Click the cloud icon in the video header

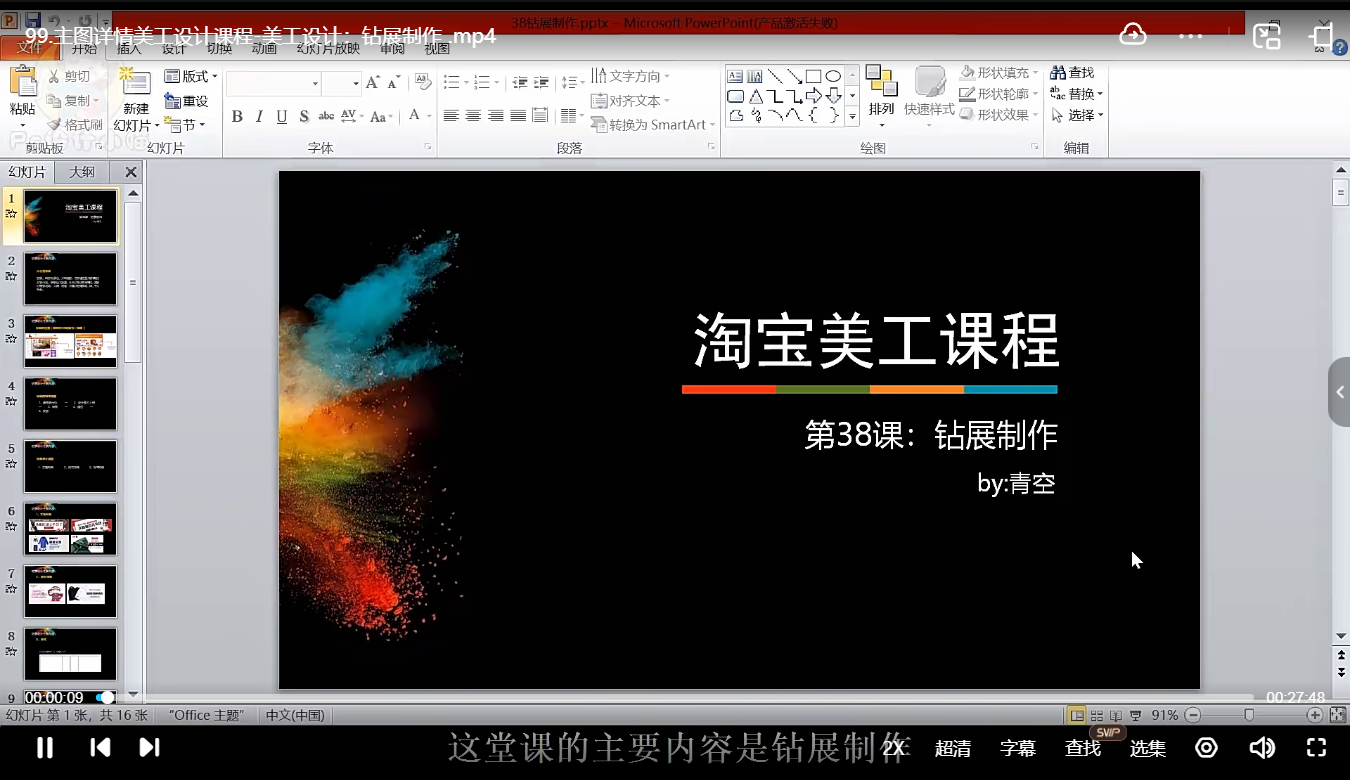tap(1132, 35)
